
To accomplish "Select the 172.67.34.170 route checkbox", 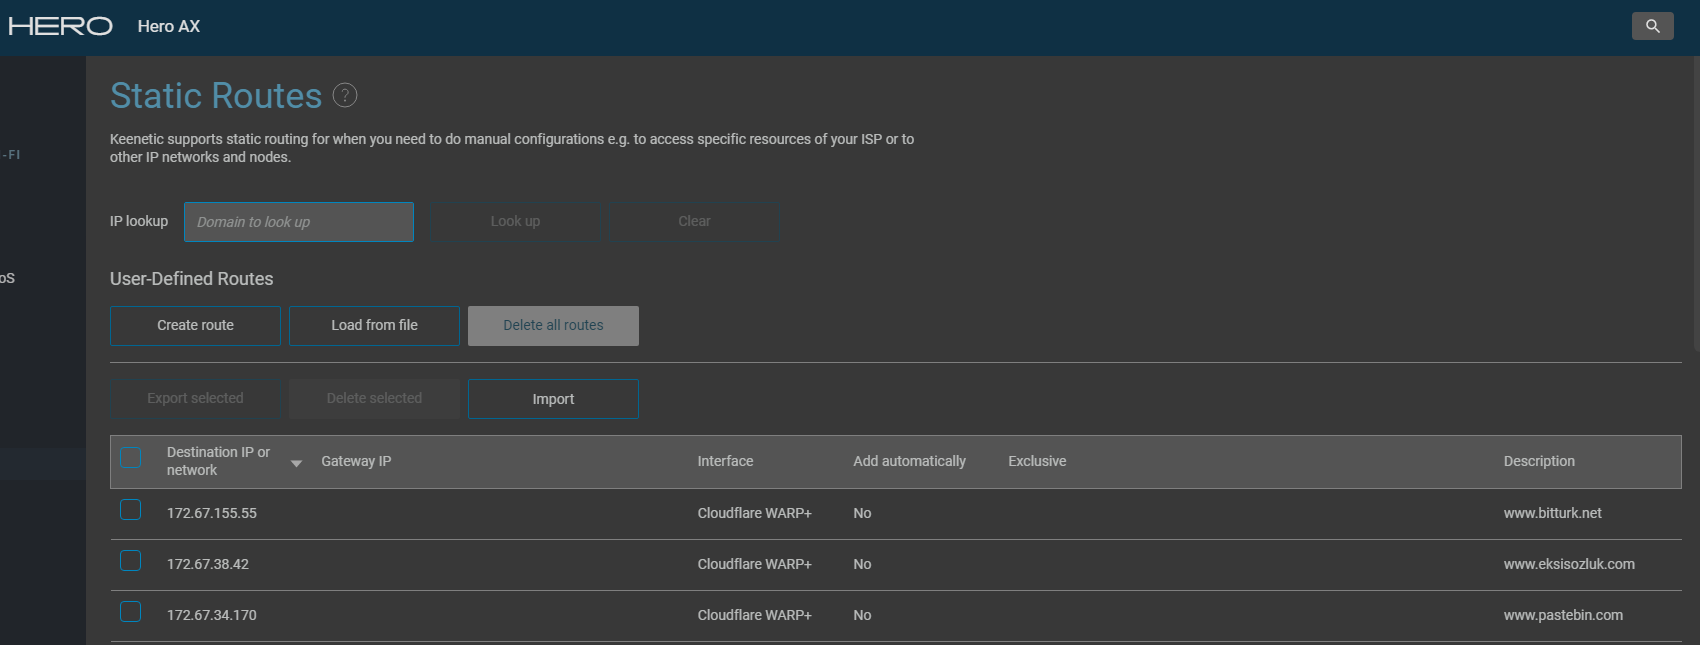I will tap(131, 612).
